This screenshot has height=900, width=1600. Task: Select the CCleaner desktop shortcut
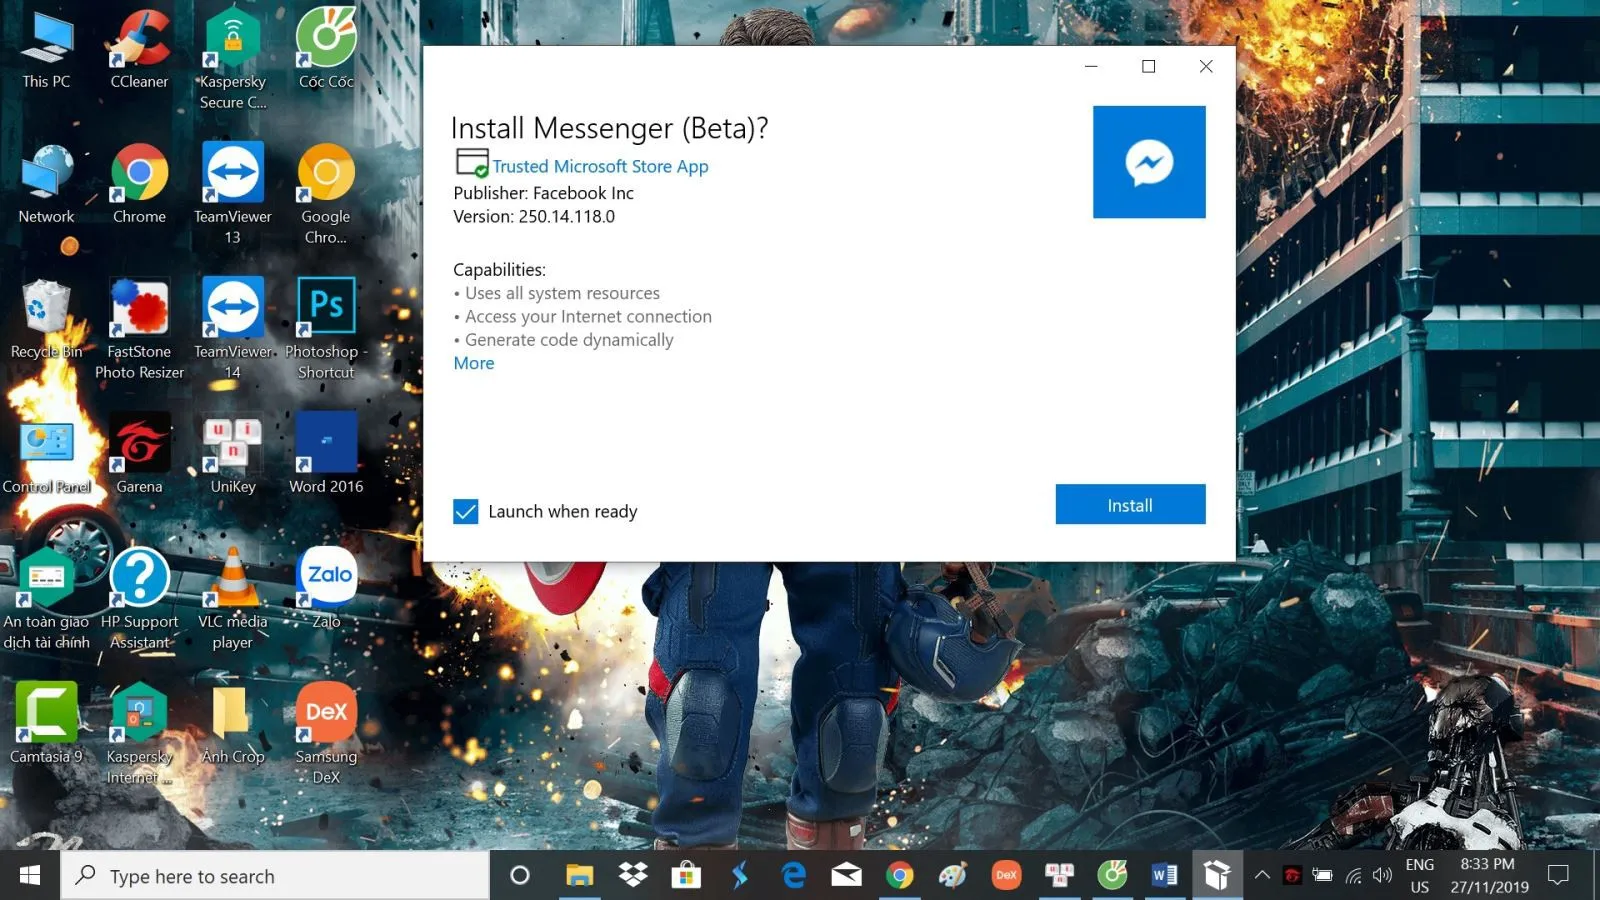[139, 50]
